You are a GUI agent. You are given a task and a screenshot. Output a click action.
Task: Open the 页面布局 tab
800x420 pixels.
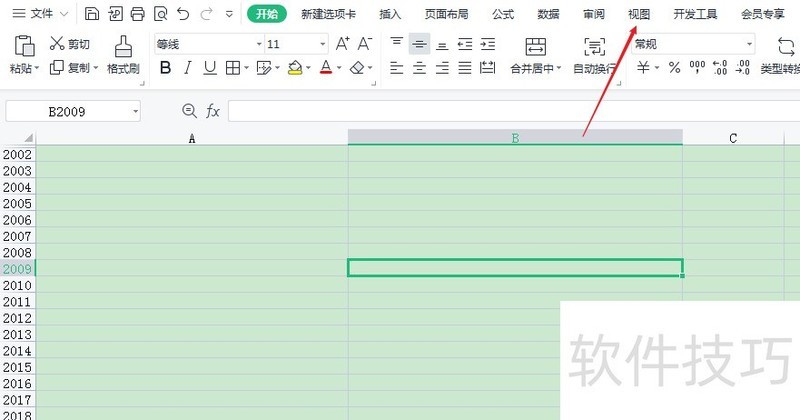[x=446, y=14]
